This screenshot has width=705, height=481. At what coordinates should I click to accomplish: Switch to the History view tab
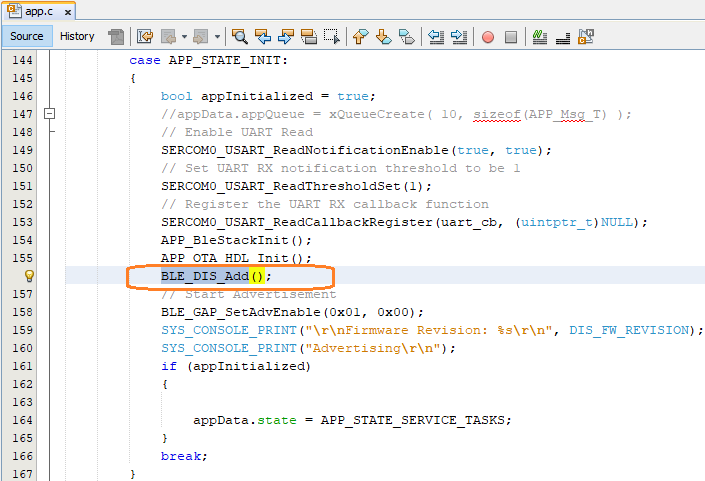click(77, 36)
